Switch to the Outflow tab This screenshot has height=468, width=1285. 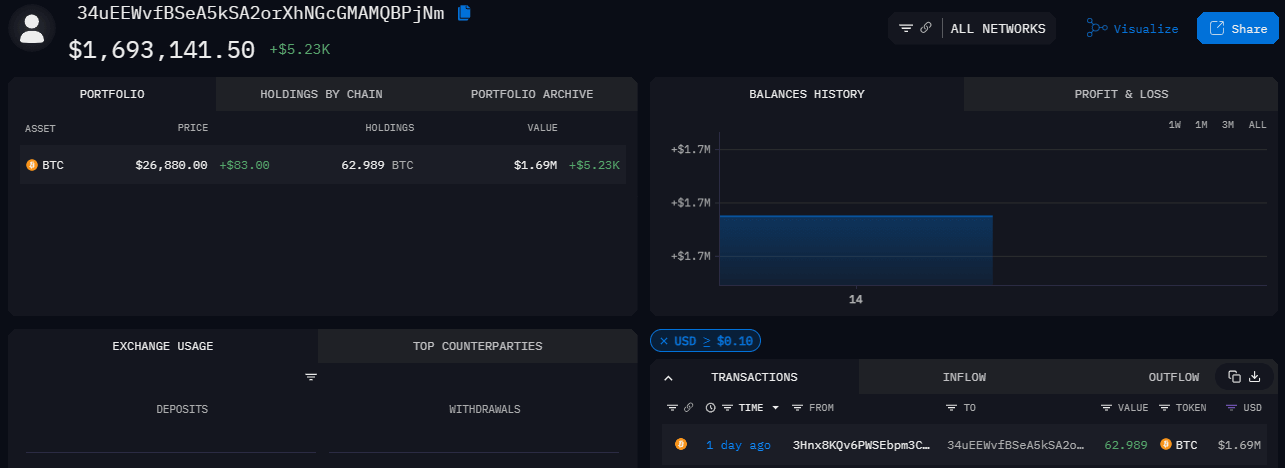tap(1173, 377)
